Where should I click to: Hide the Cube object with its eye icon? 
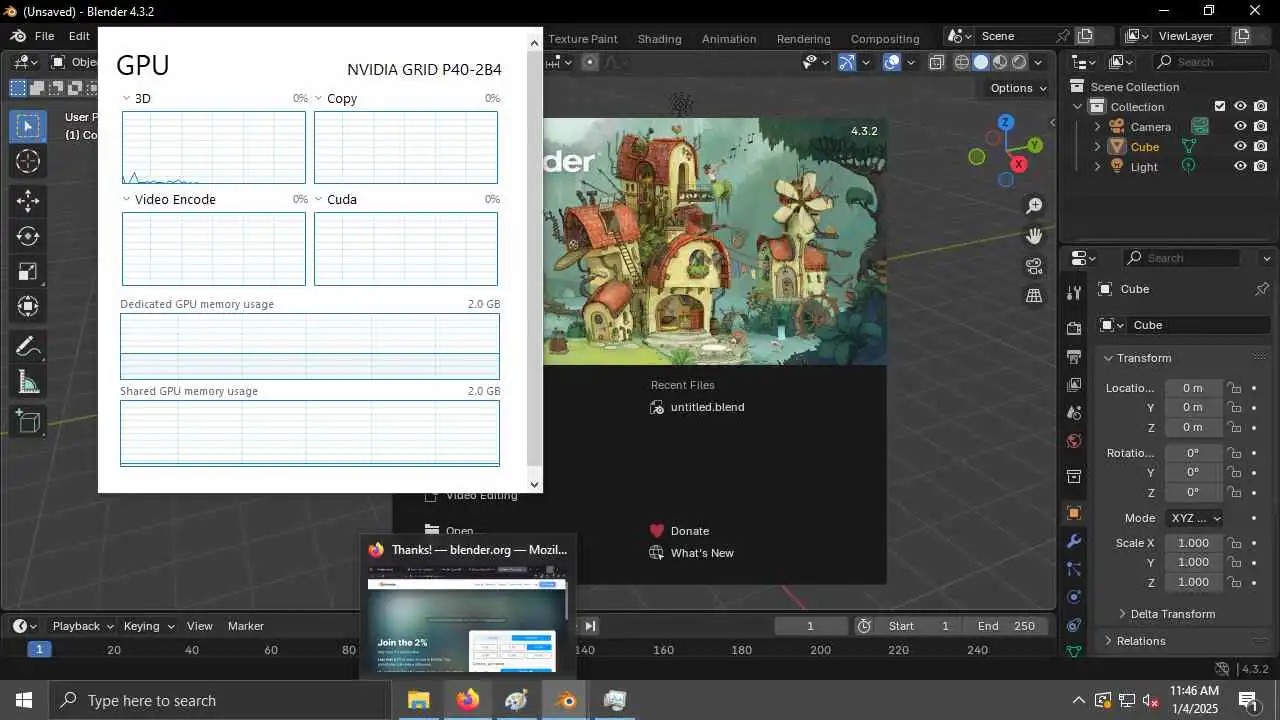1240,147
